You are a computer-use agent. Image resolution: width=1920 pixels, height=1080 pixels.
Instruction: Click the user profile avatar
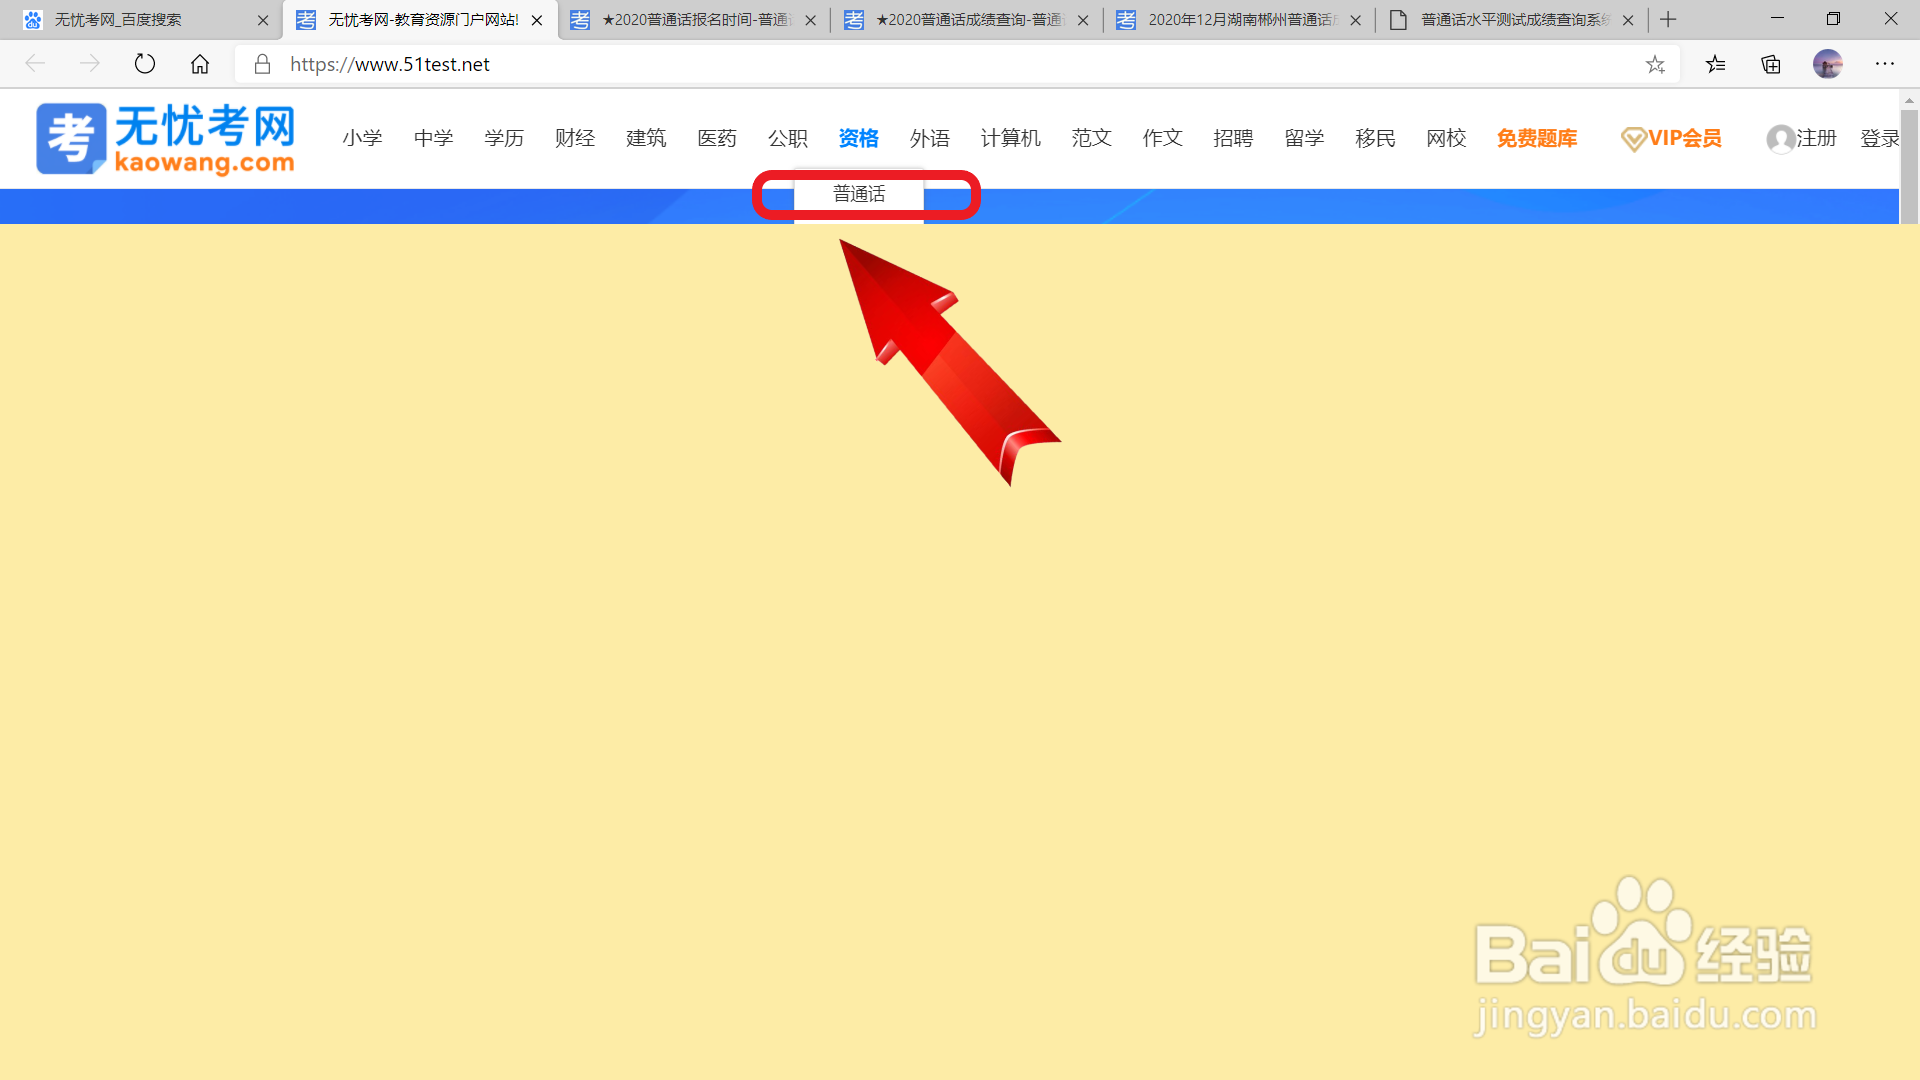[1827, 64]
